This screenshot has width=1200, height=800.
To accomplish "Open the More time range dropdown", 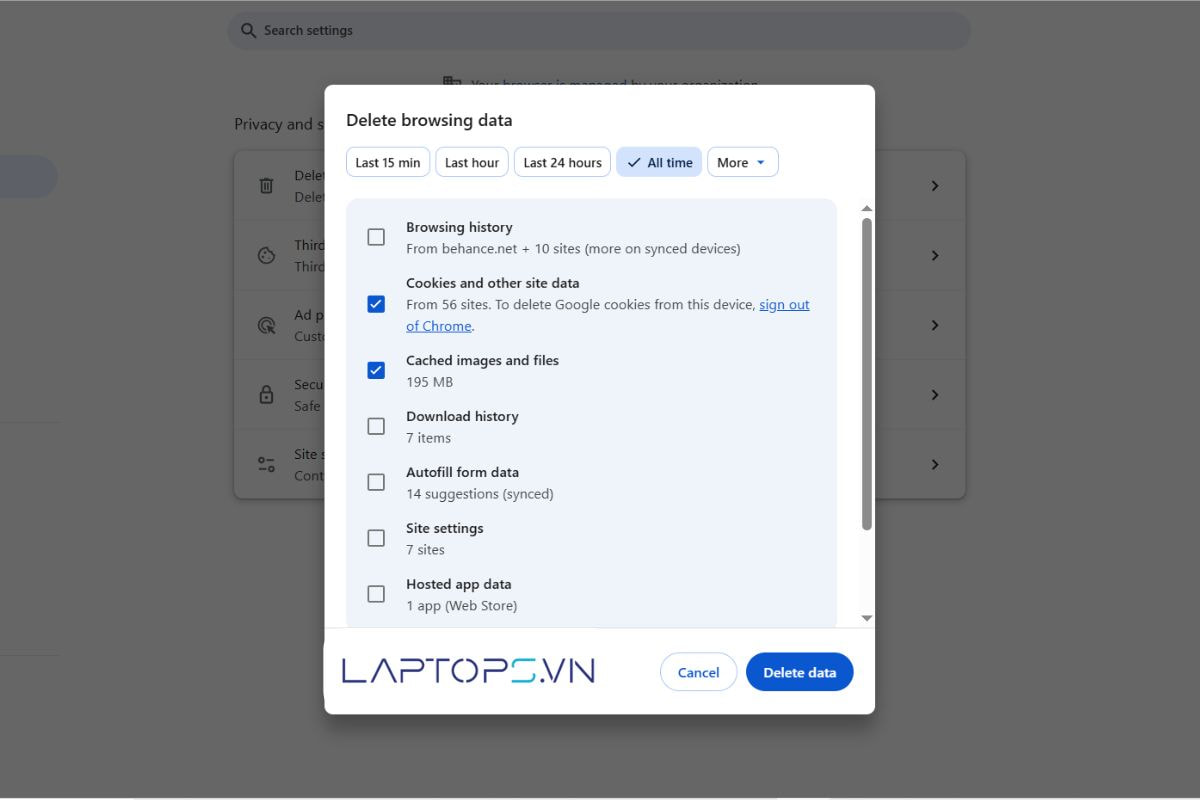I will (742, 162).
